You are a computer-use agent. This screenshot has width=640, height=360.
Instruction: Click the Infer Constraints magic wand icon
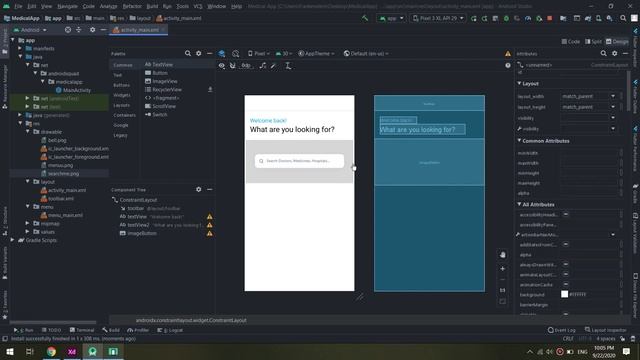coord(273,66)
